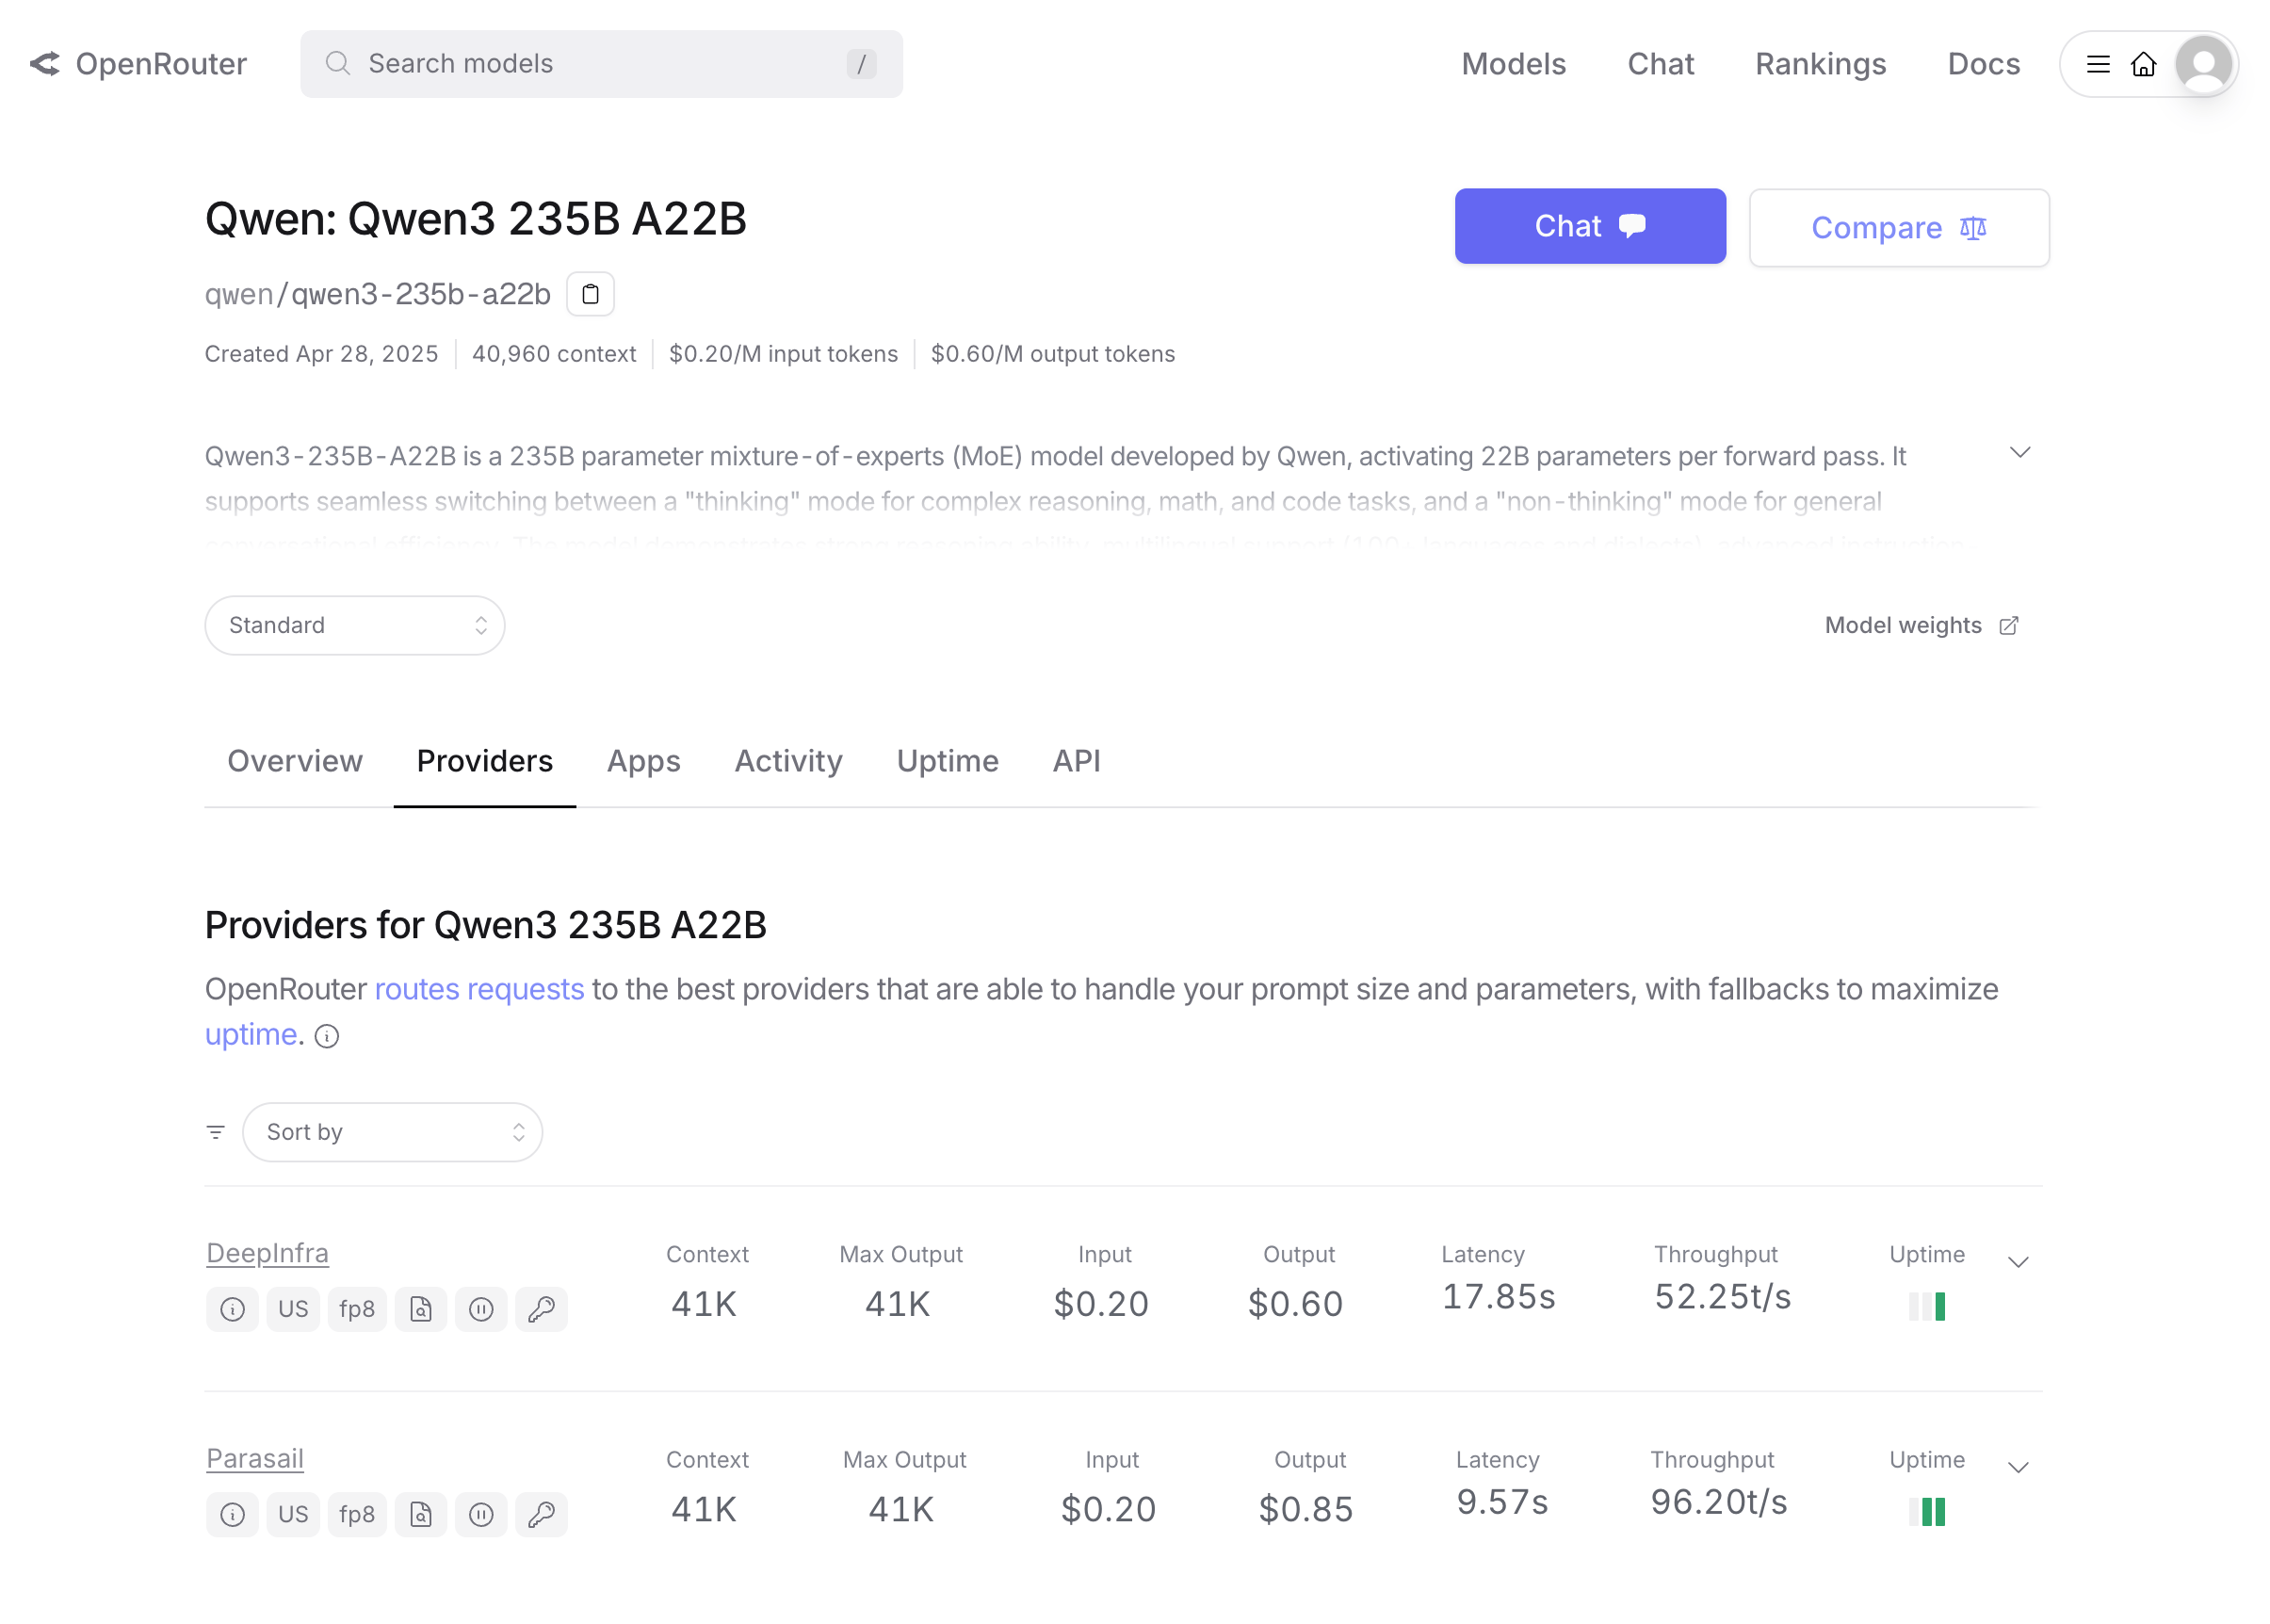The image size is (2270, 1624).
Task: Expand the Parasail provider row
Action: 2017,1467
